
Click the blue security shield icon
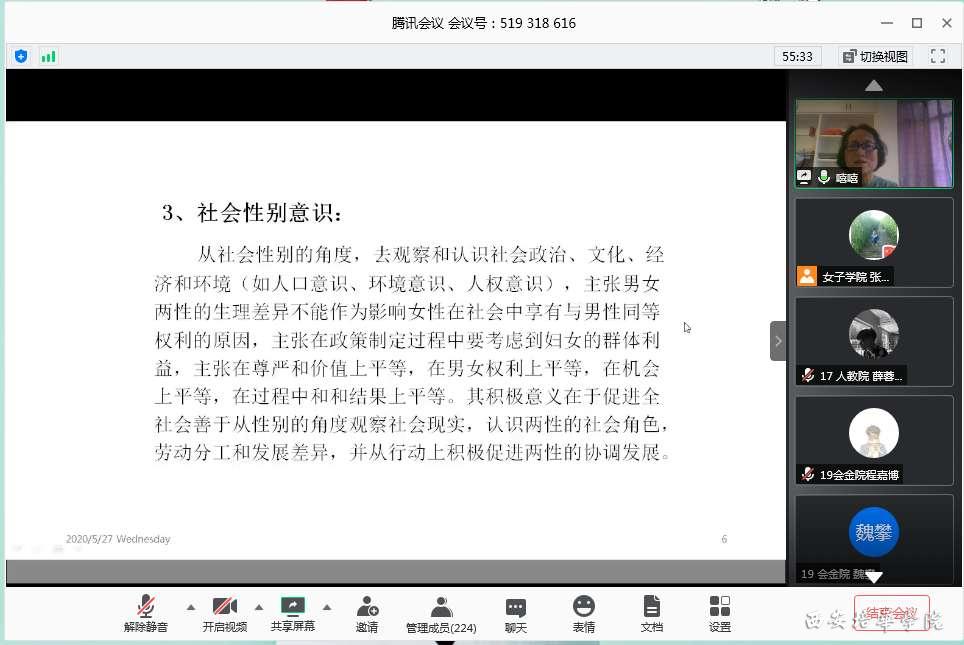21,57
